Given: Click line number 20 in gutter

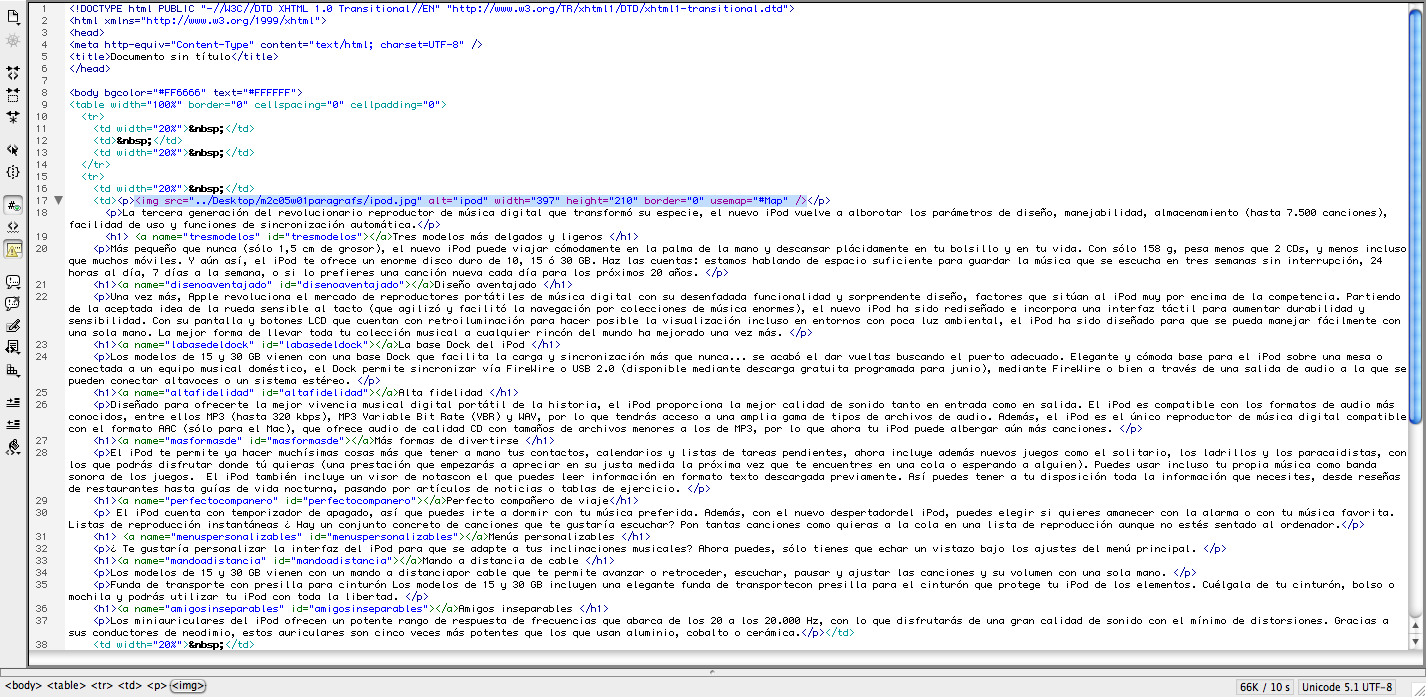Looking at the screenshot, I should click(x=41, y=248).
